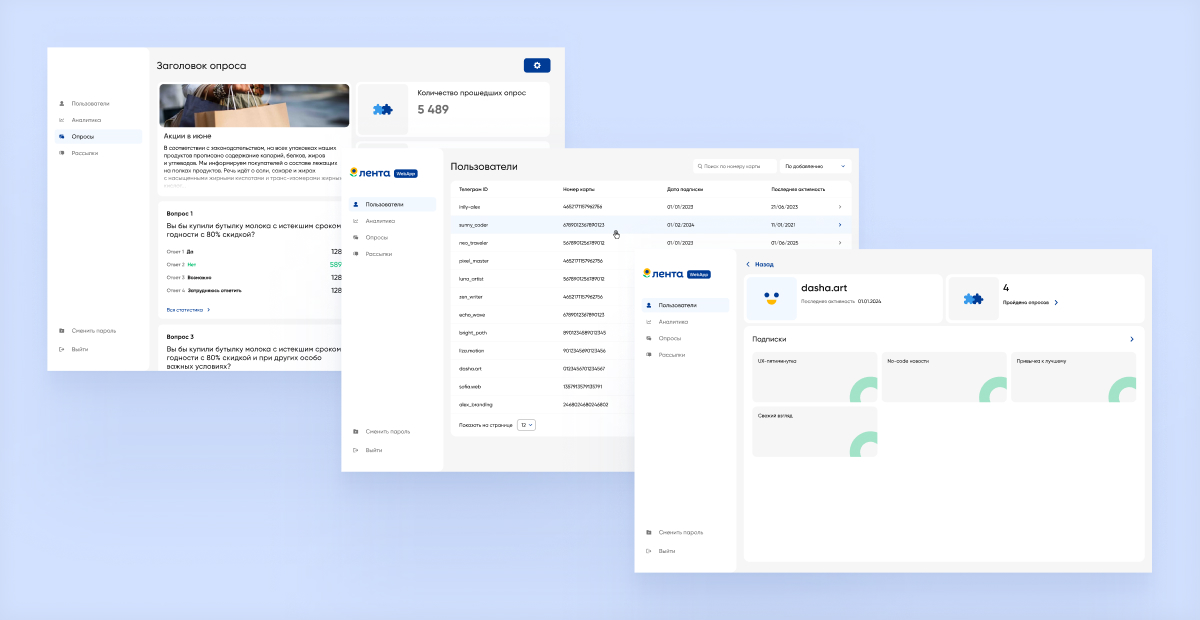Click the Выйти logout icon in the survey window

pyautogui.click(x=62, y=349)
